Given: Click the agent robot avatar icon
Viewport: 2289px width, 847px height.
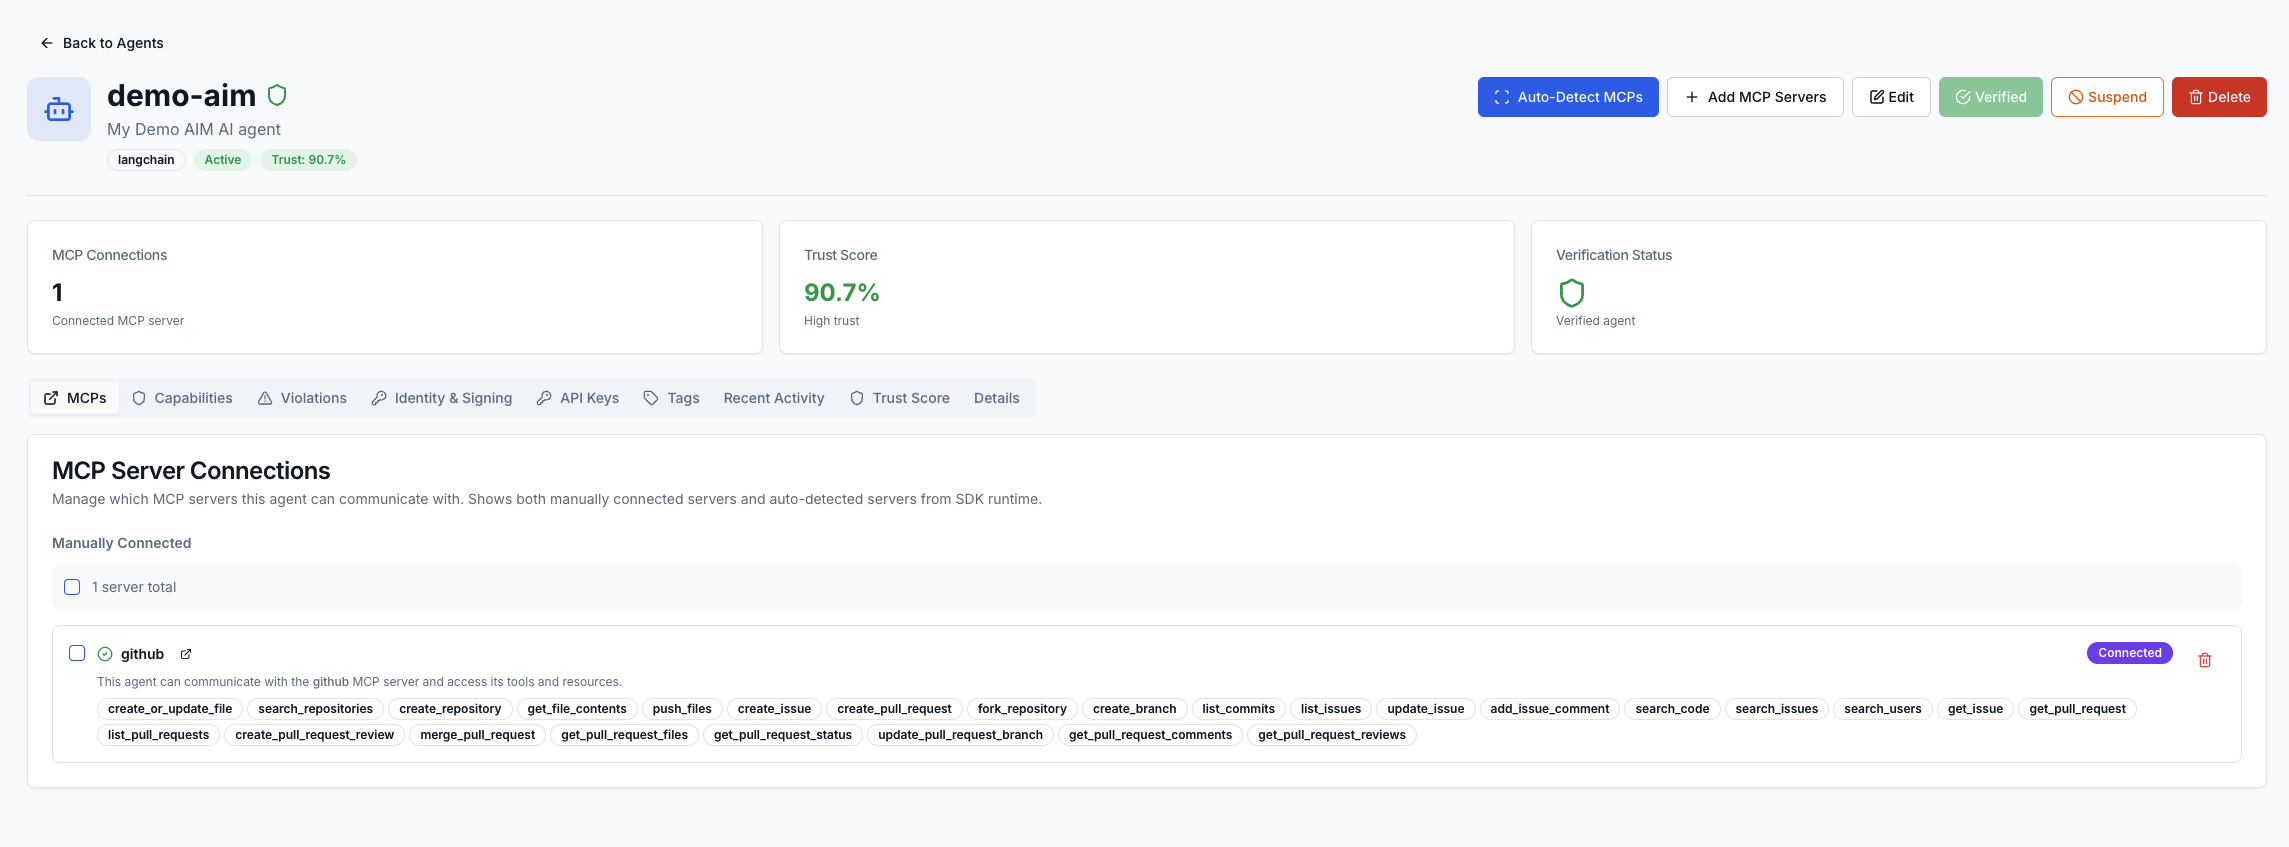Looking at the screenshot, I should tap(59, 109).
